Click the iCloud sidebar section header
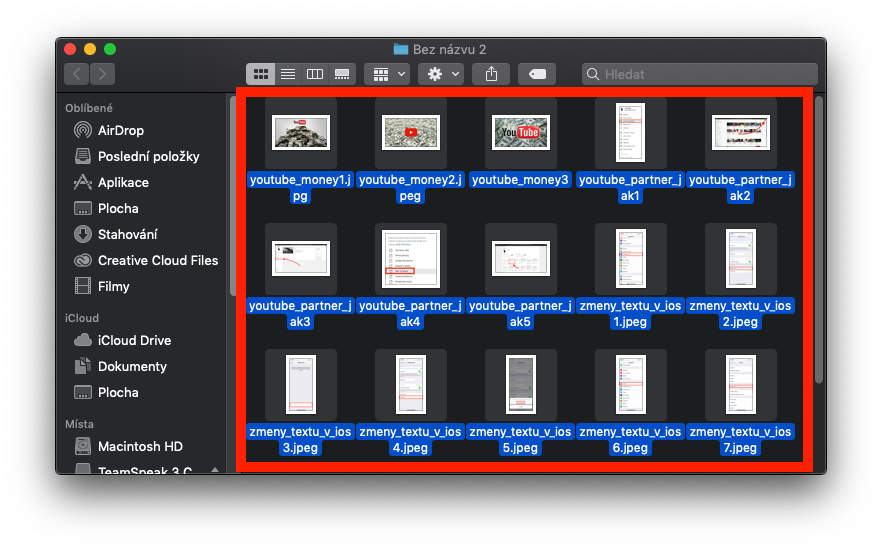Image resolution: width=882 pixels, height=548 pixels. (82, 318)
